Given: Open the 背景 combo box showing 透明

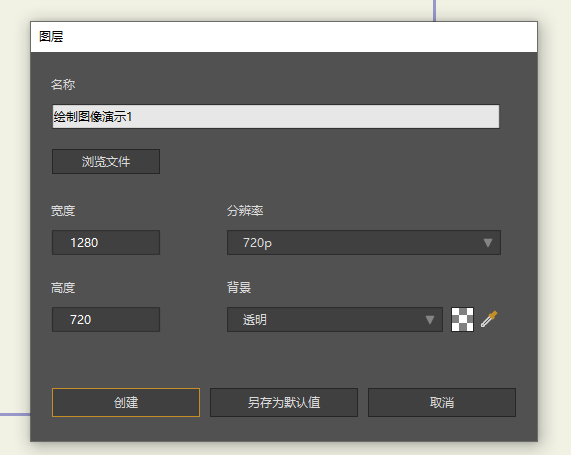Looking at the screenshot, I should click(x=335, y=319).
